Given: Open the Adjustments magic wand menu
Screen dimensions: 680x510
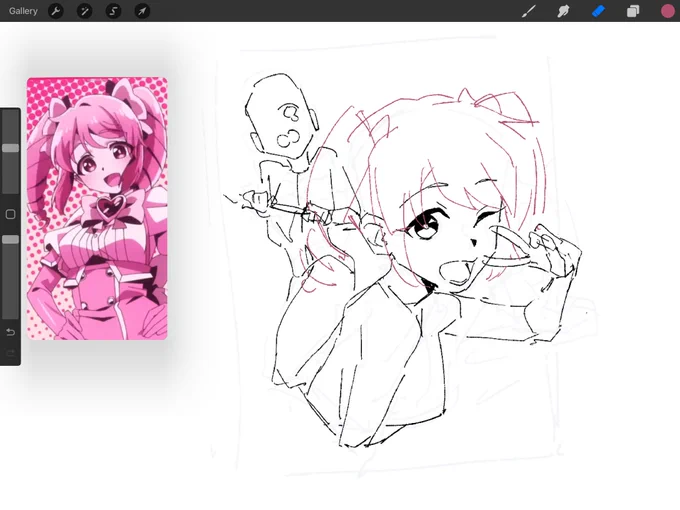Looking at the screenshot, I should [x=85, y=11].
